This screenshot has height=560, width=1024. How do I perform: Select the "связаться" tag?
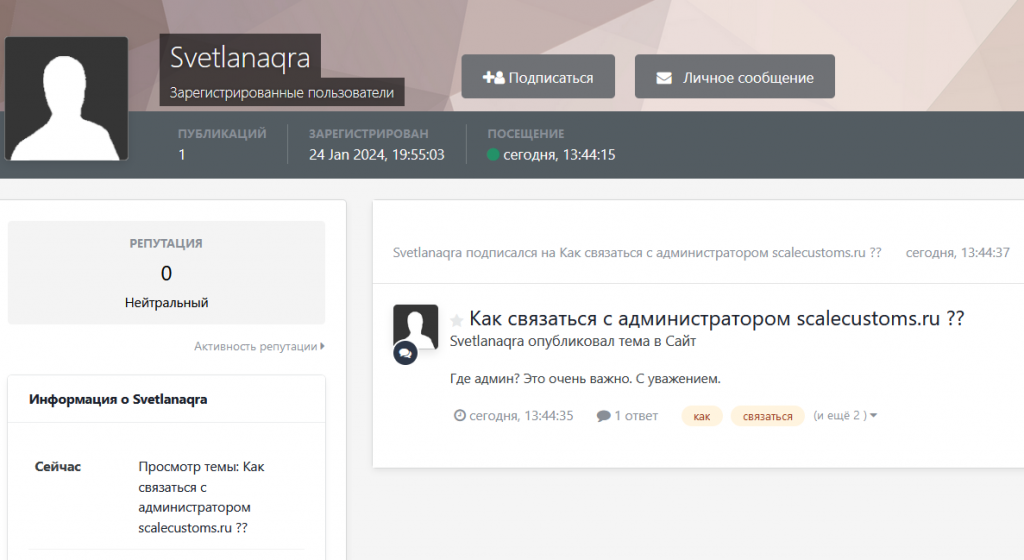coord(767,416)
